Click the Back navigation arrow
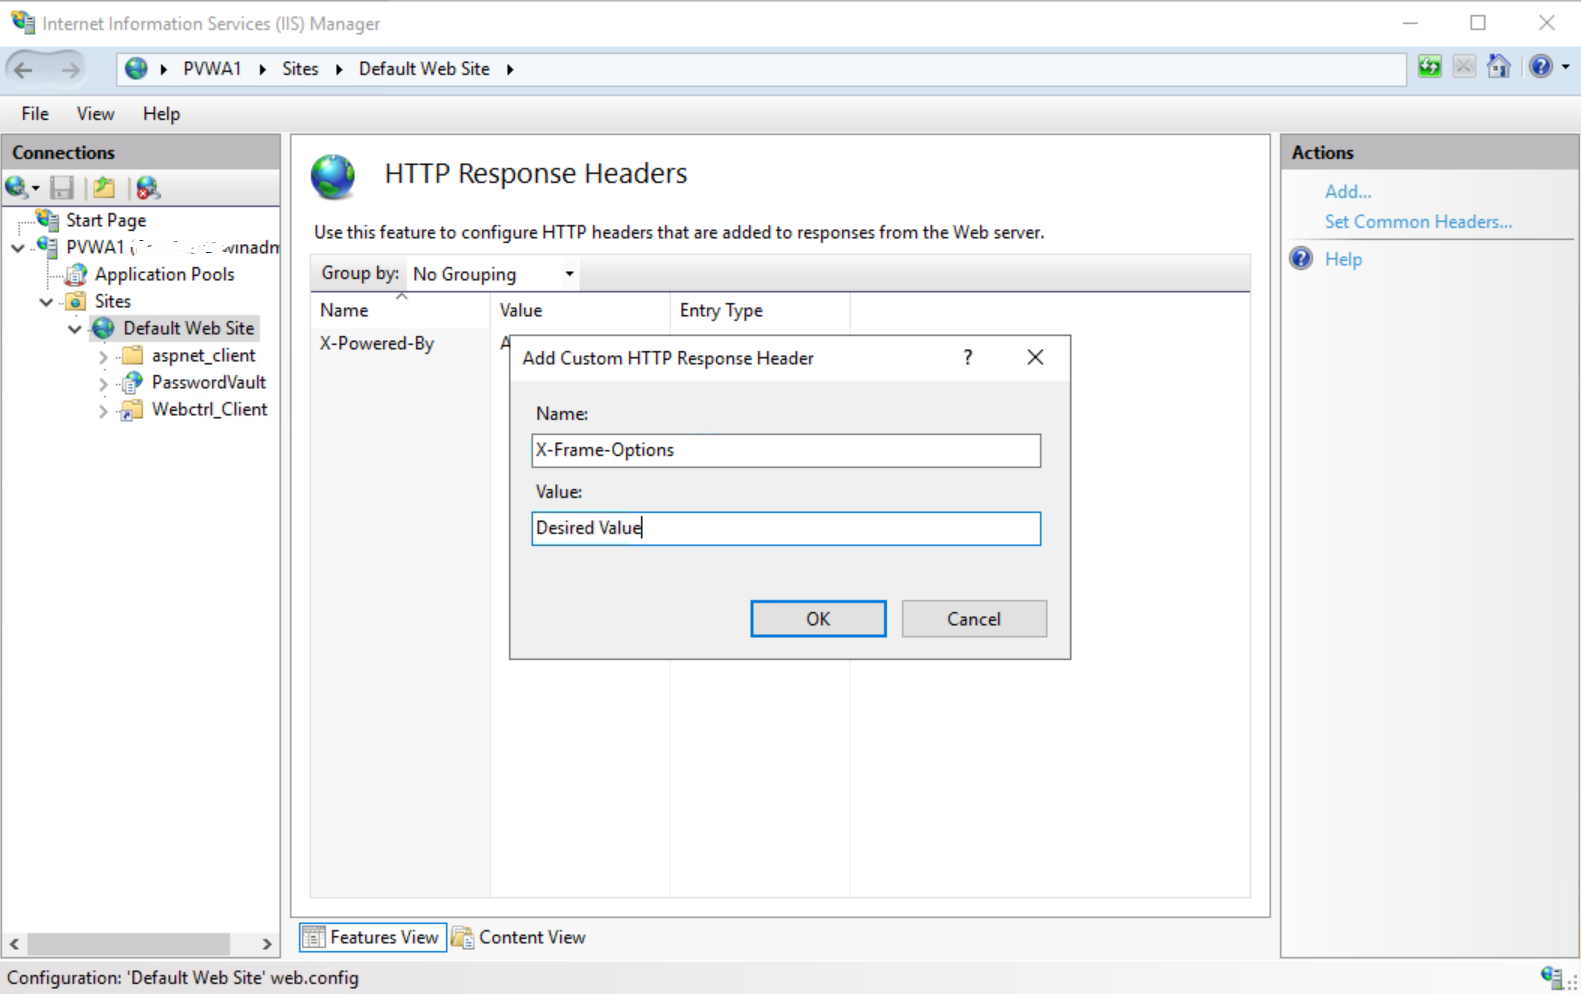1581x994 pixels. tap(24, 69)
